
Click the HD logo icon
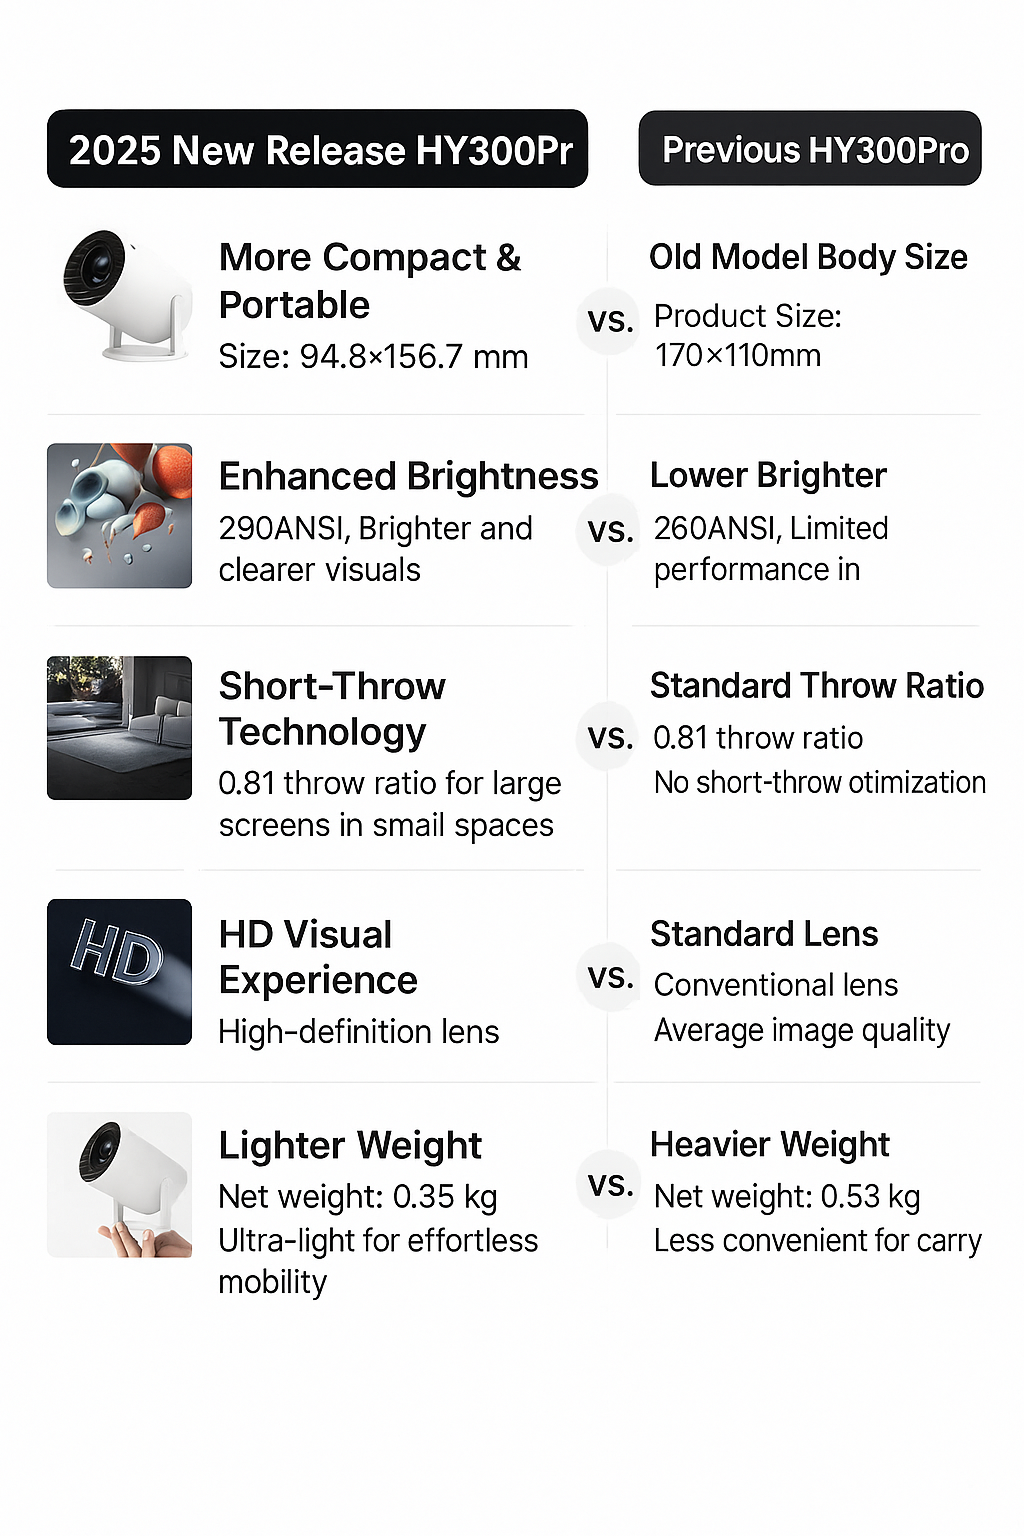(x=119, y=972)
